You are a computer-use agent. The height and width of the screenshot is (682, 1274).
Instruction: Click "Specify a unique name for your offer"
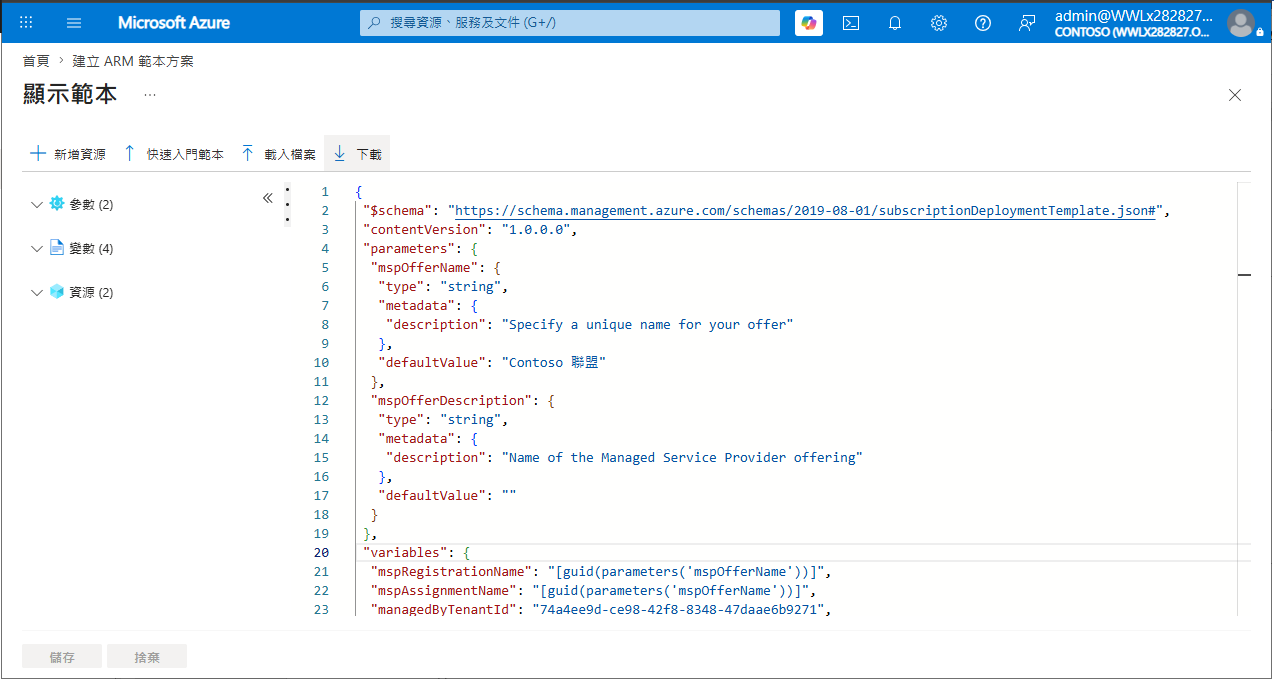coord(647,325)
